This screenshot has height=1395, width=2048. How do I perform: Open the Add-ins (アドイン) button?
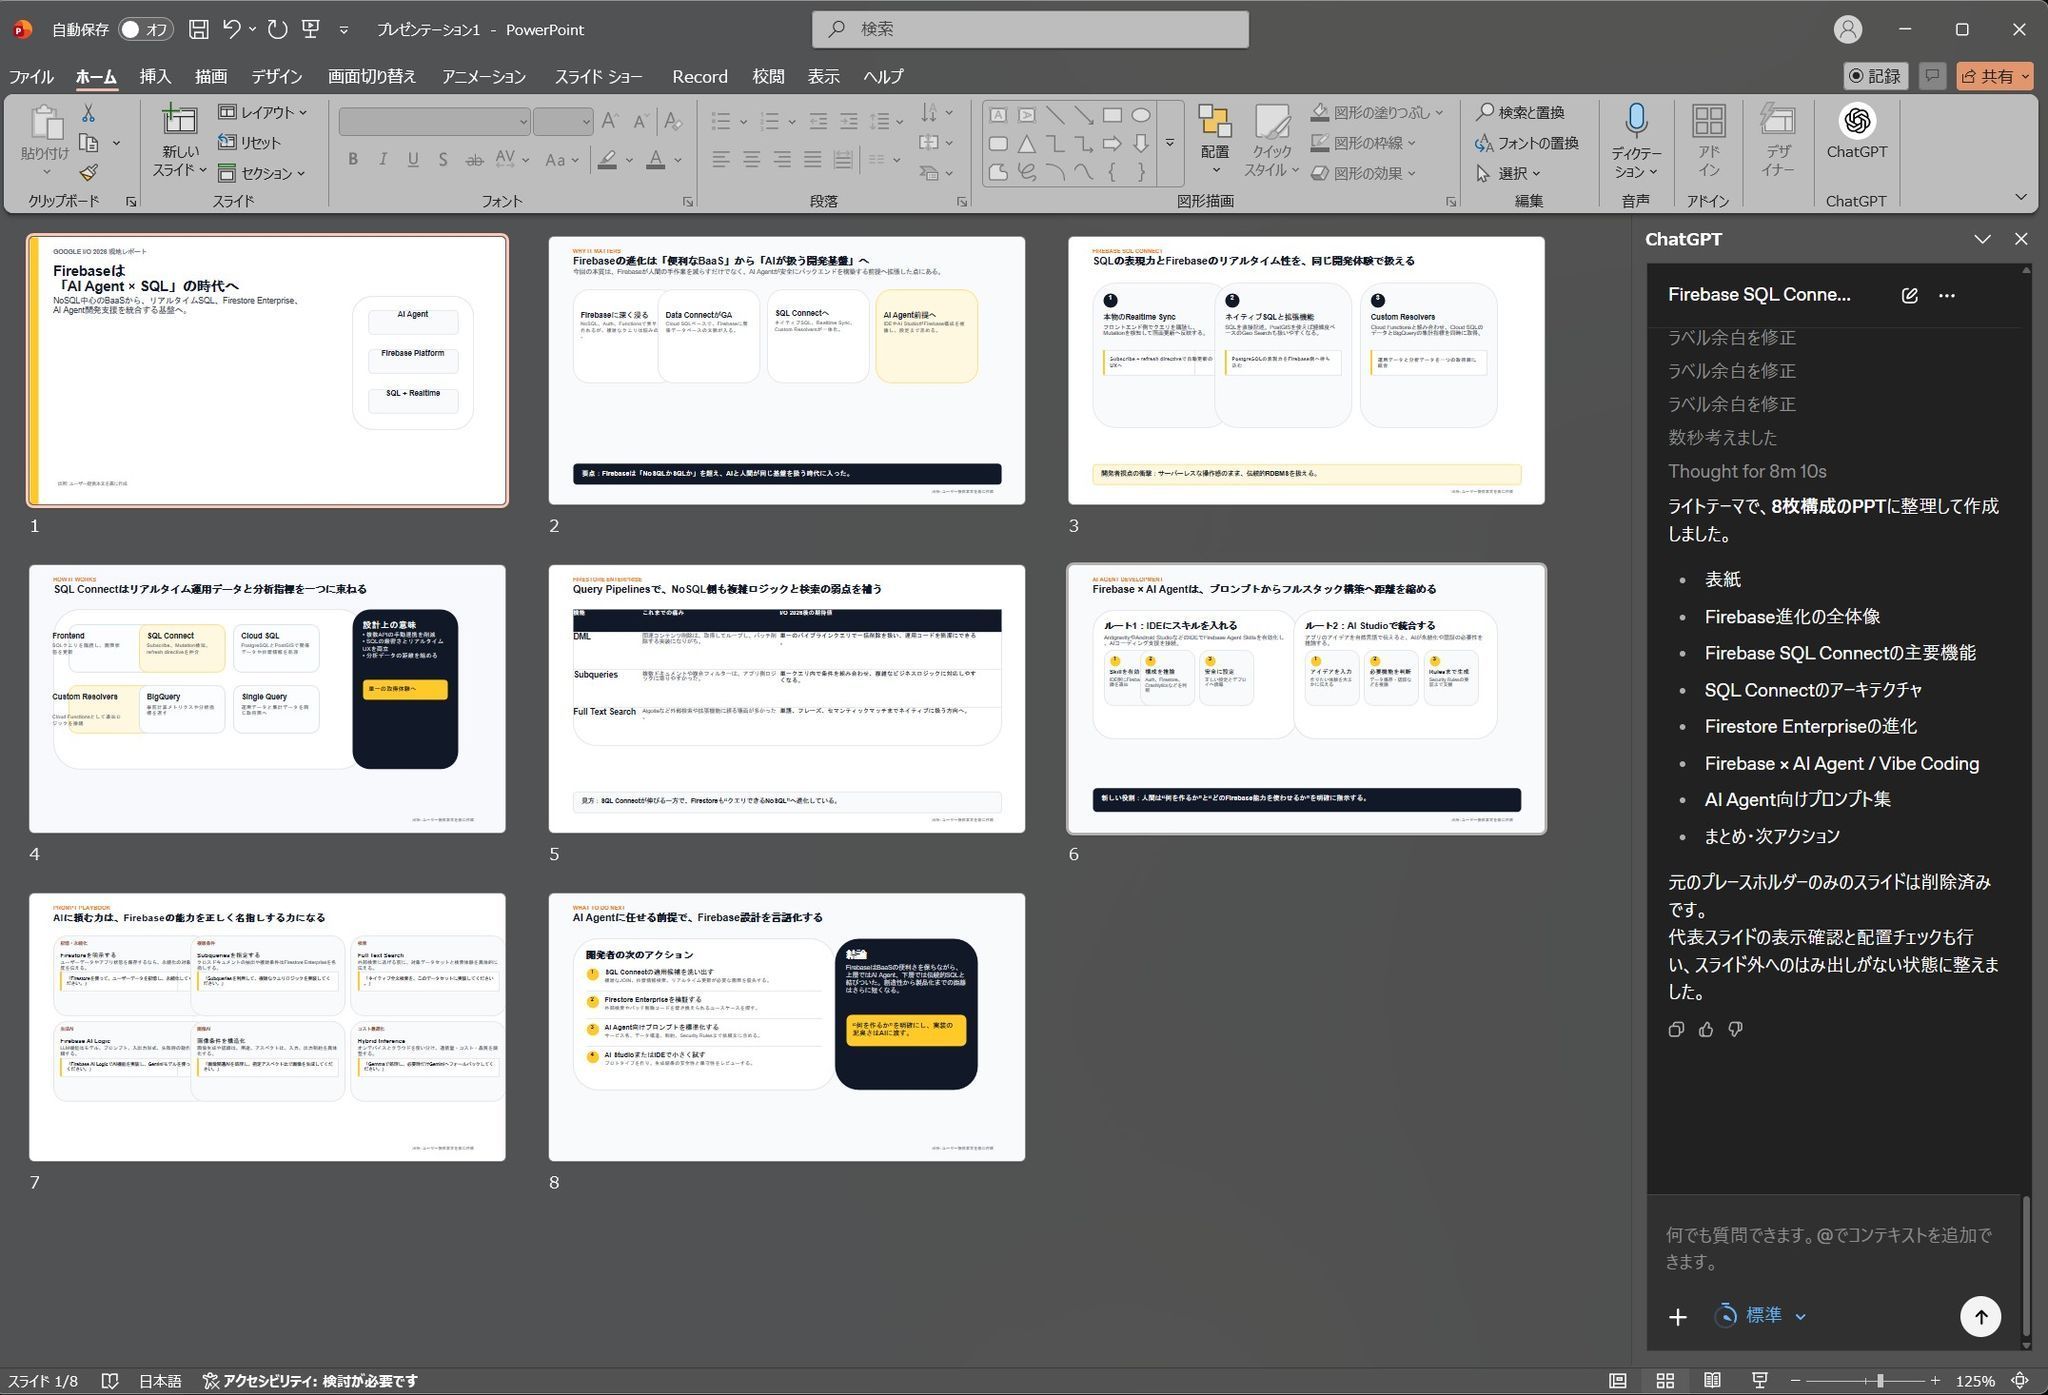tap(1708, 140)
